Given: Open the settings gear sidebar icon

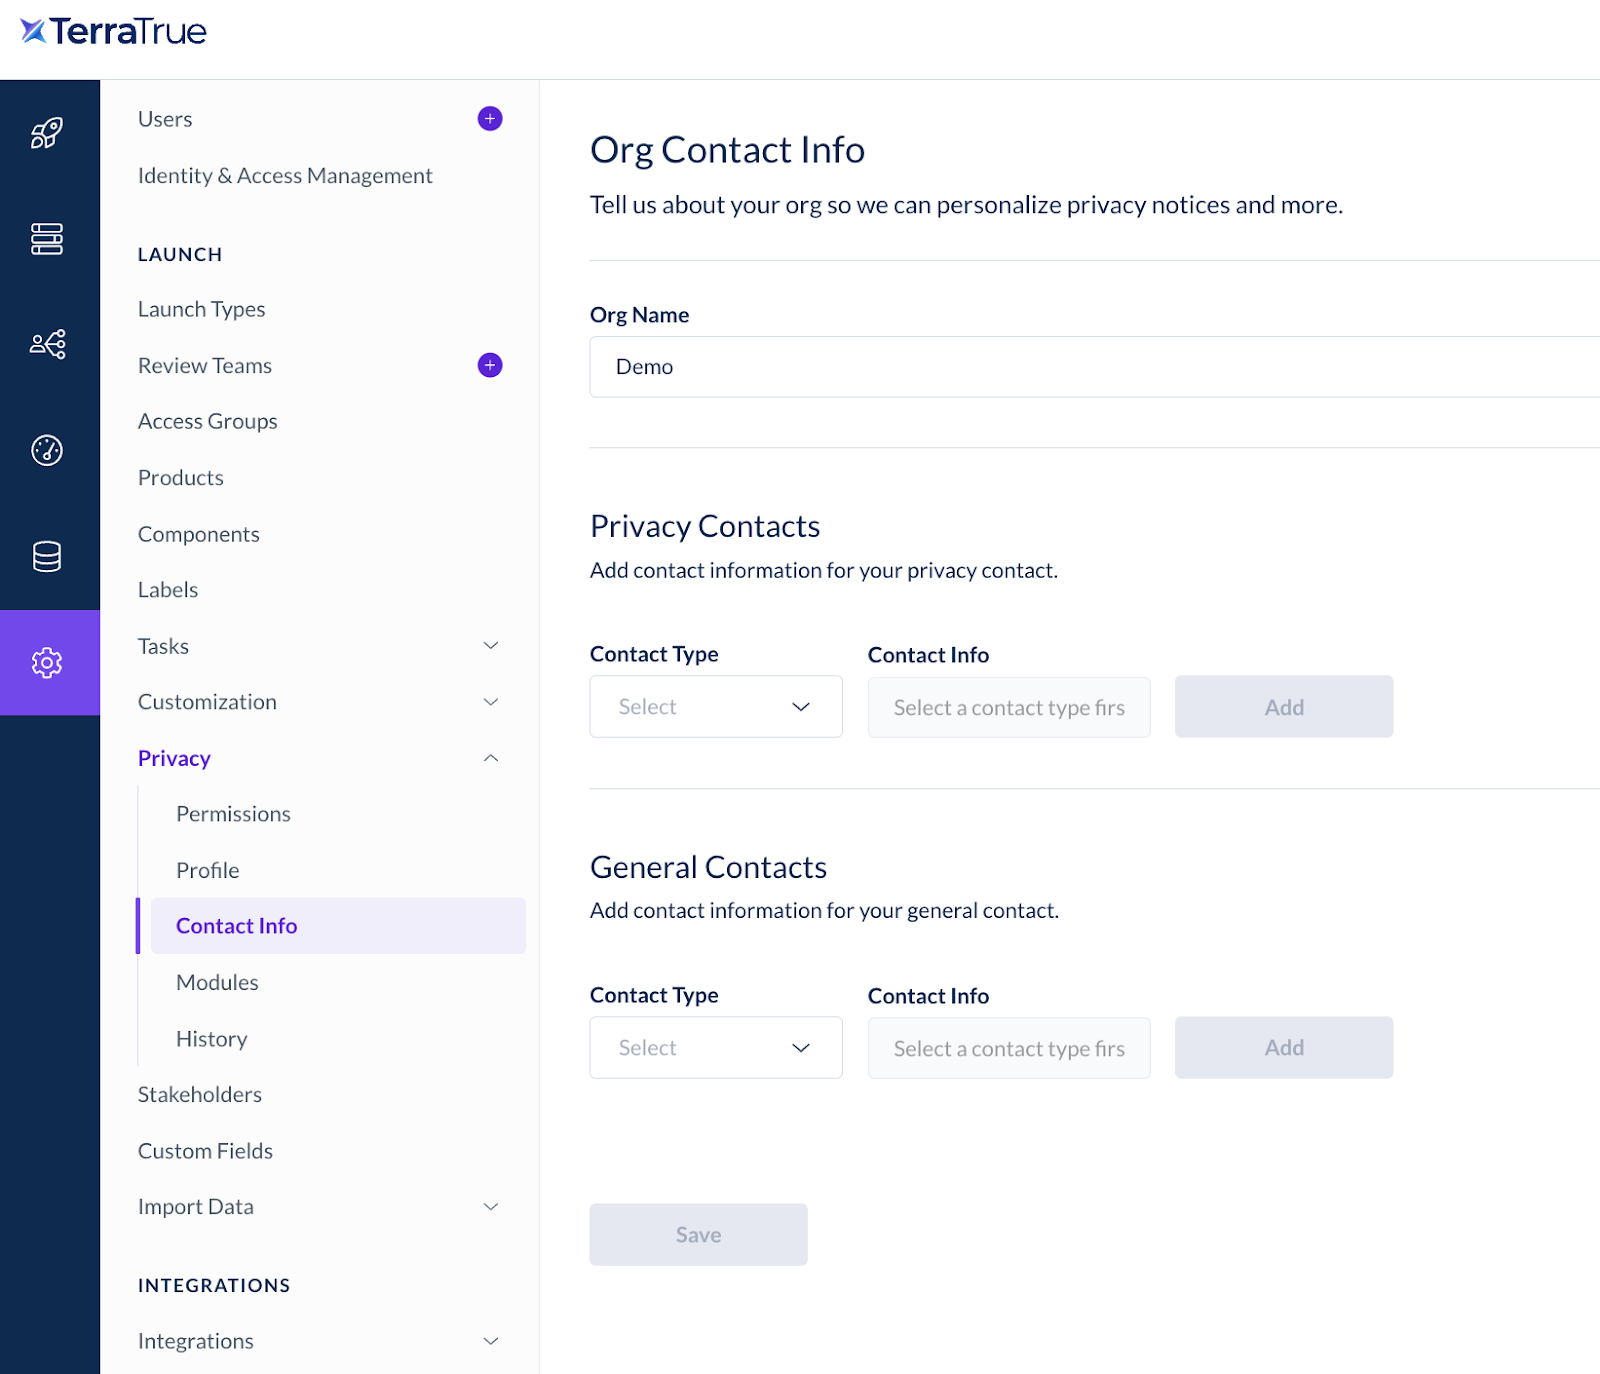Looking at the screenshot, I should click(47, 662).
